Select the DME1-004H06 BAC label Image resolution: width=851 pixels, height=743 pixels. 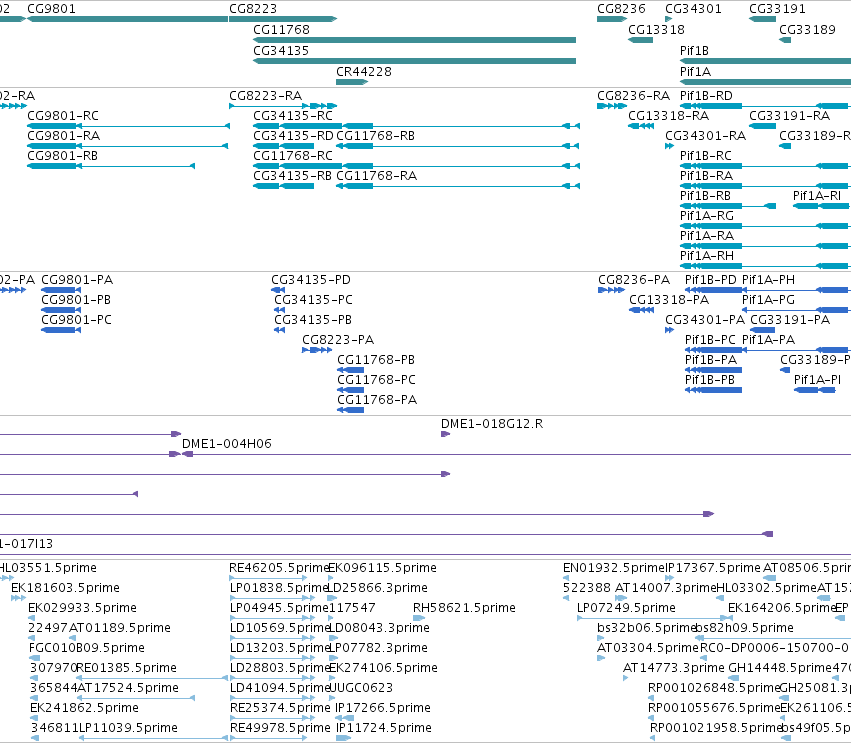pos(227,444)
